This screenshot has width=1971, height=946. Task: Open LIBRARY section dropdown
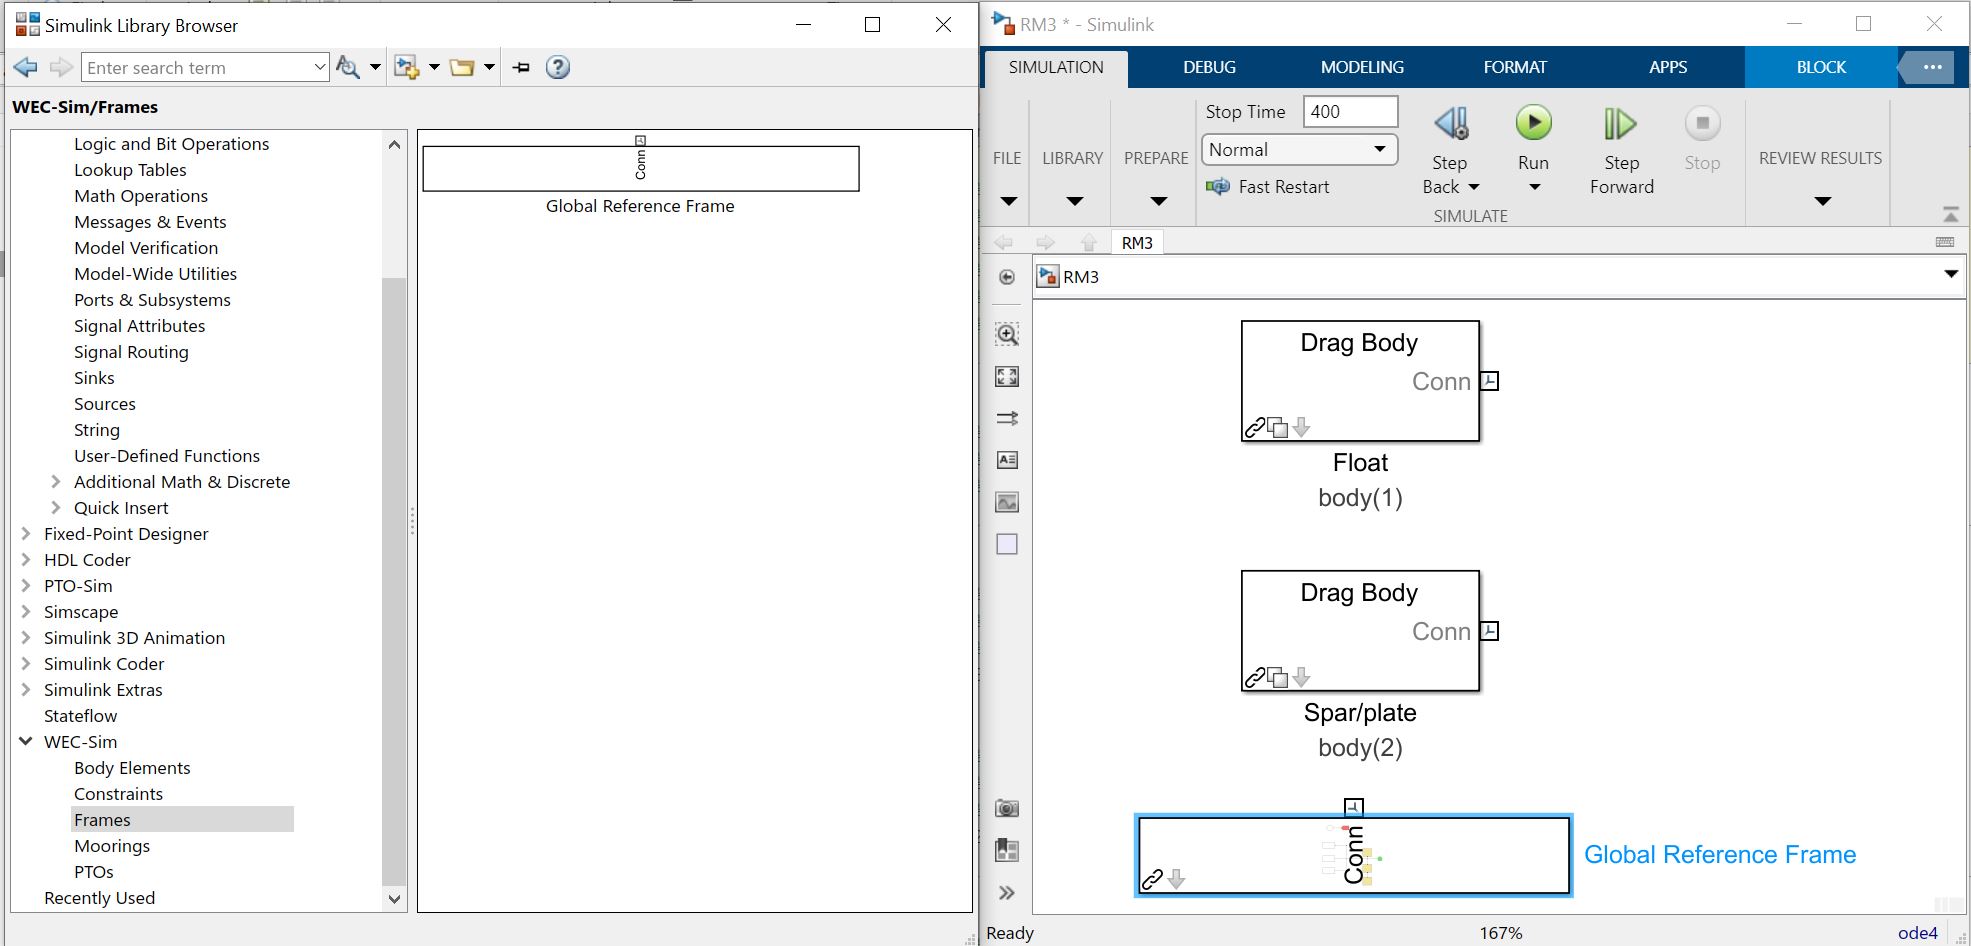pyautogui.click(x=1074, y=201)
